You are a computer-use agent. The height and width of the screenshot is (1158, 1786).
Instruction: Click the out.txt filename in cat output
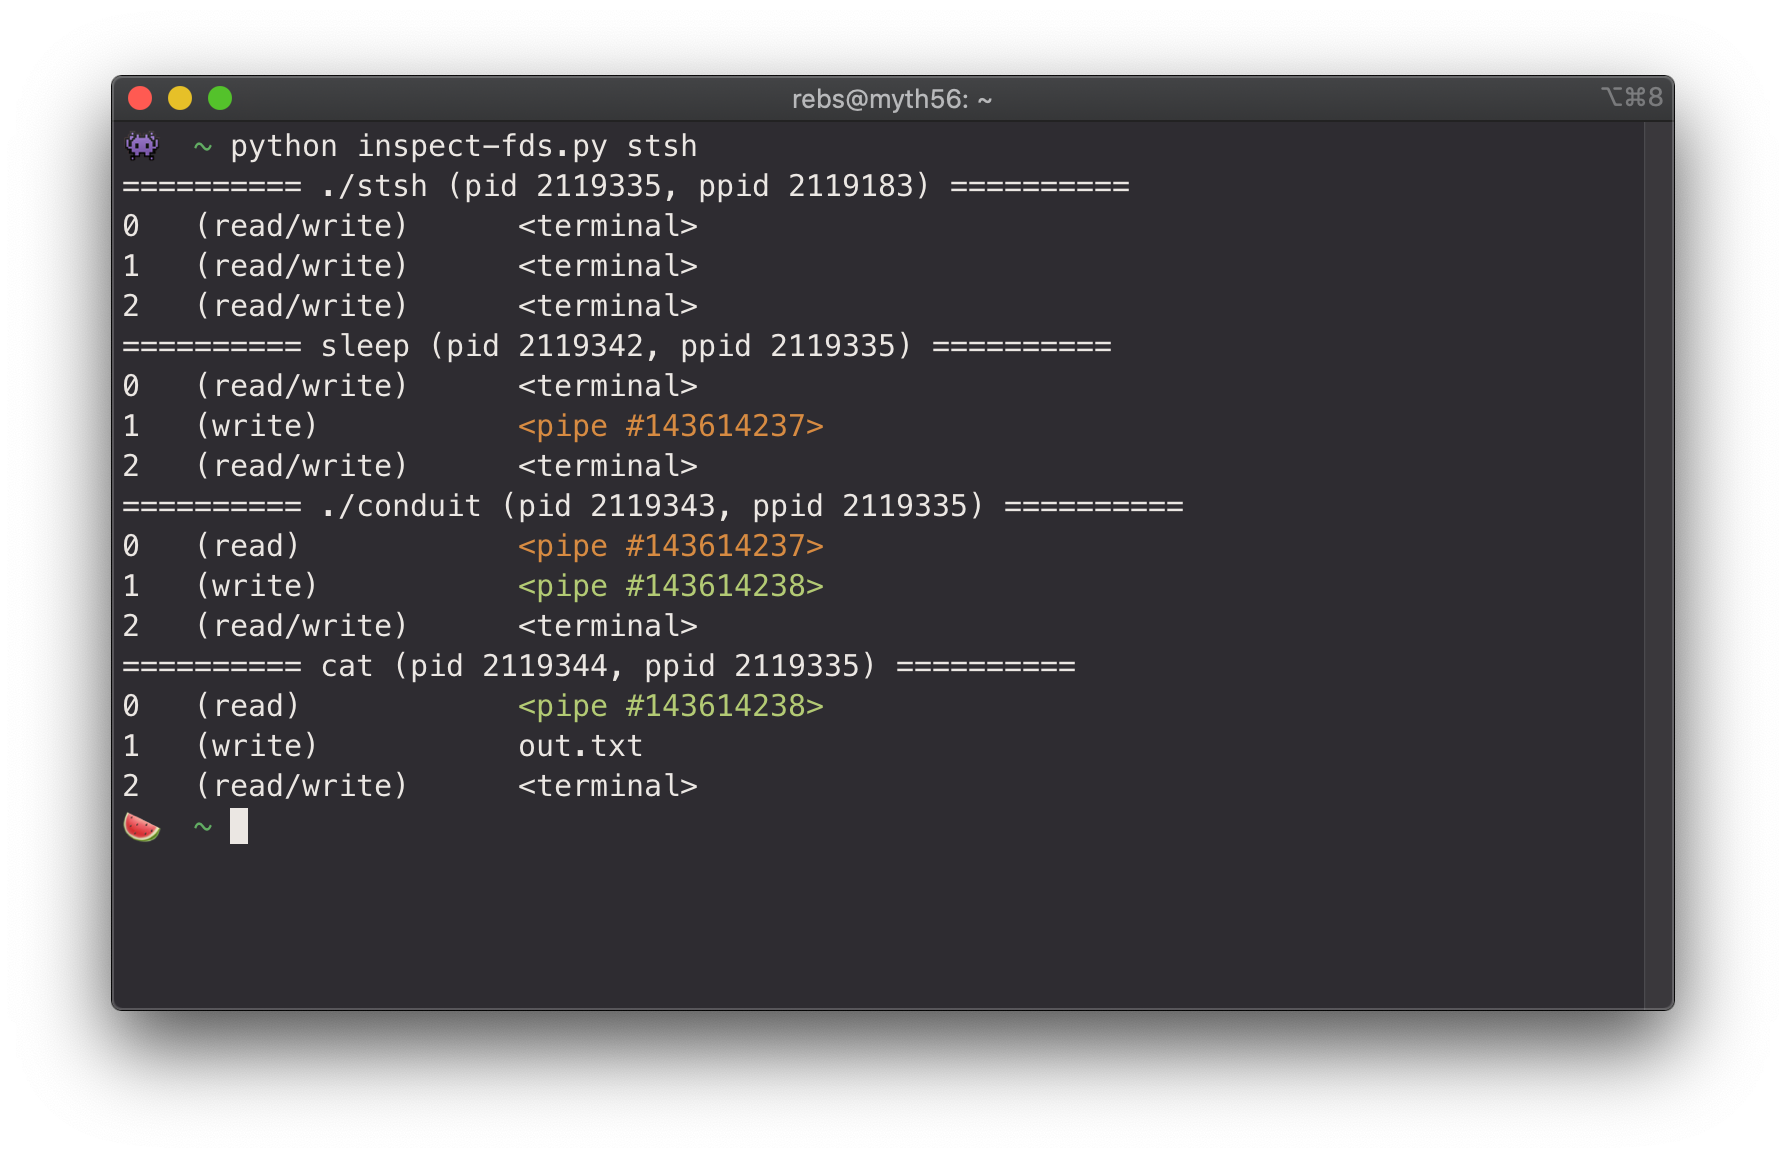(580, 746)
